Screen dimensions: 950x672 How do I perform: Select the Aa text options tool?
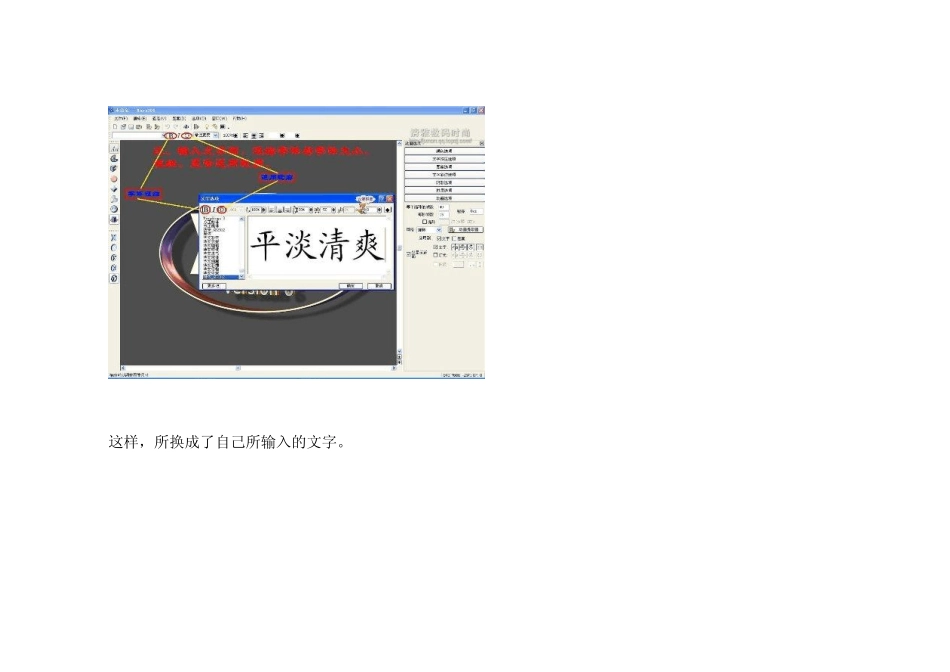(114, 148)
